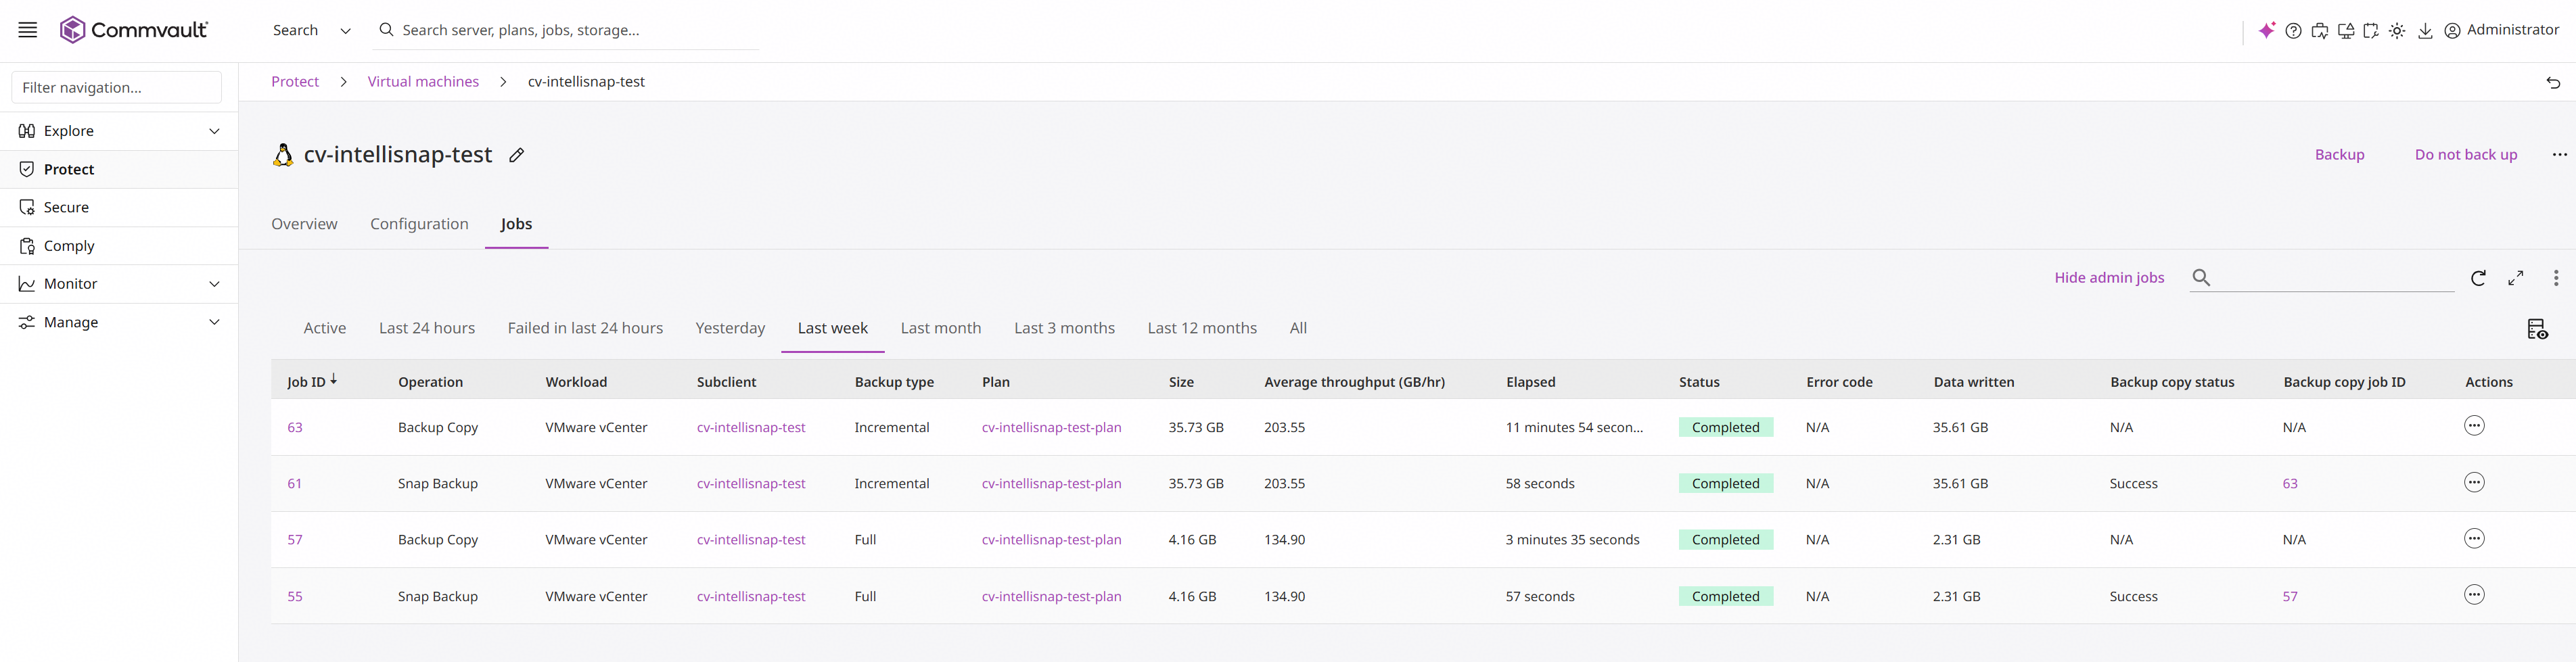Viewport: 2576px width, 662px height.
Task: Click the magnifier icon in jobs search
Action: (x=2201, y=277)
